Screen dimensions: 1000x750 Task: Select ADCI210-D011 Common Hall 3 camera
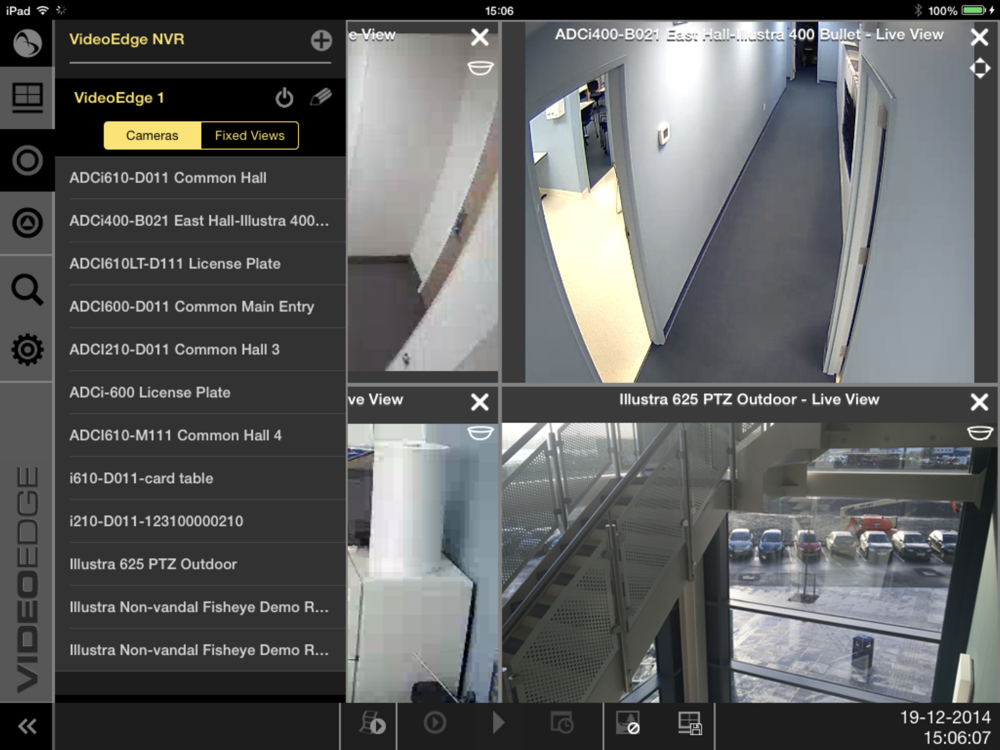200,349
